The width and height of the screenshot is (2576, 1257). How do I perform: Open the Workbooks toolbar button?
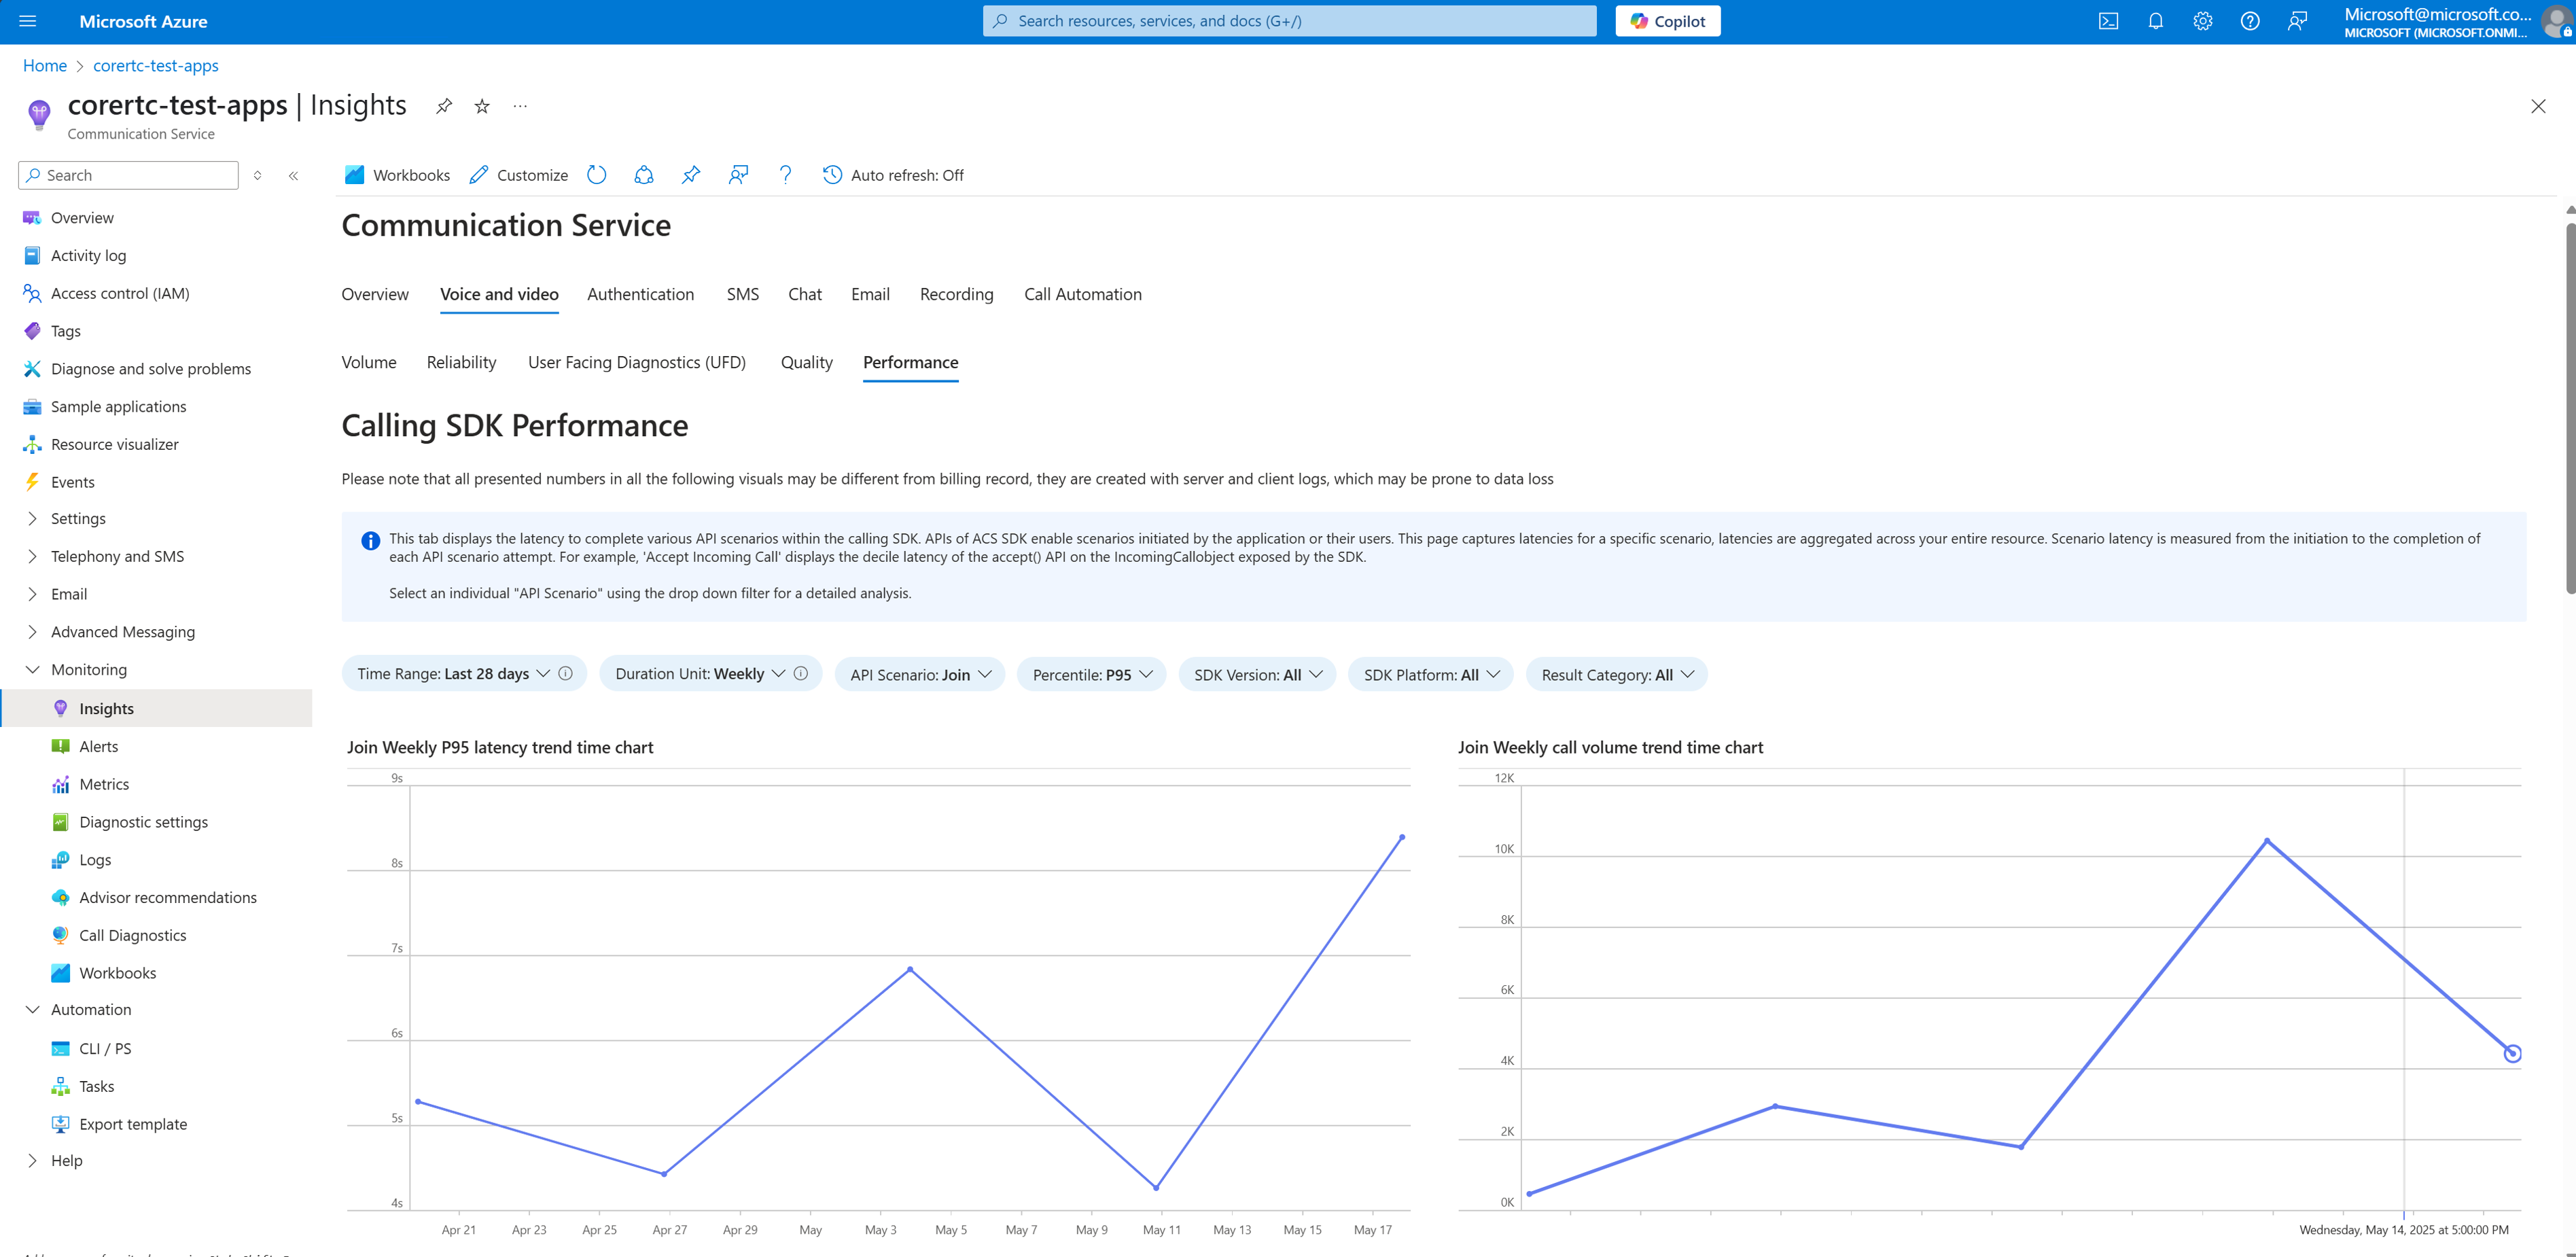[x=397, y=175]
